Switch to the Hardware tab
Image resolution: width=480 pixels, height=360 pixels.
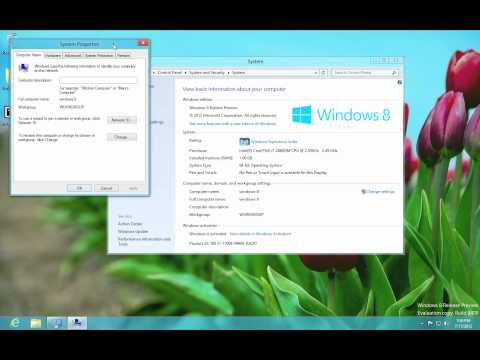point(53,55)
